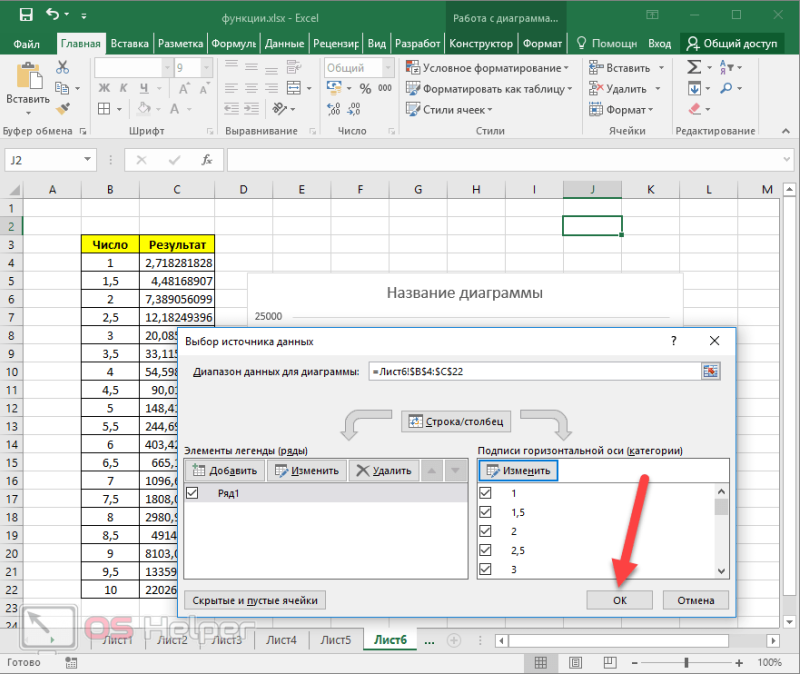
Task: Click Добавить to add a legend series
Action: point(224,470)
